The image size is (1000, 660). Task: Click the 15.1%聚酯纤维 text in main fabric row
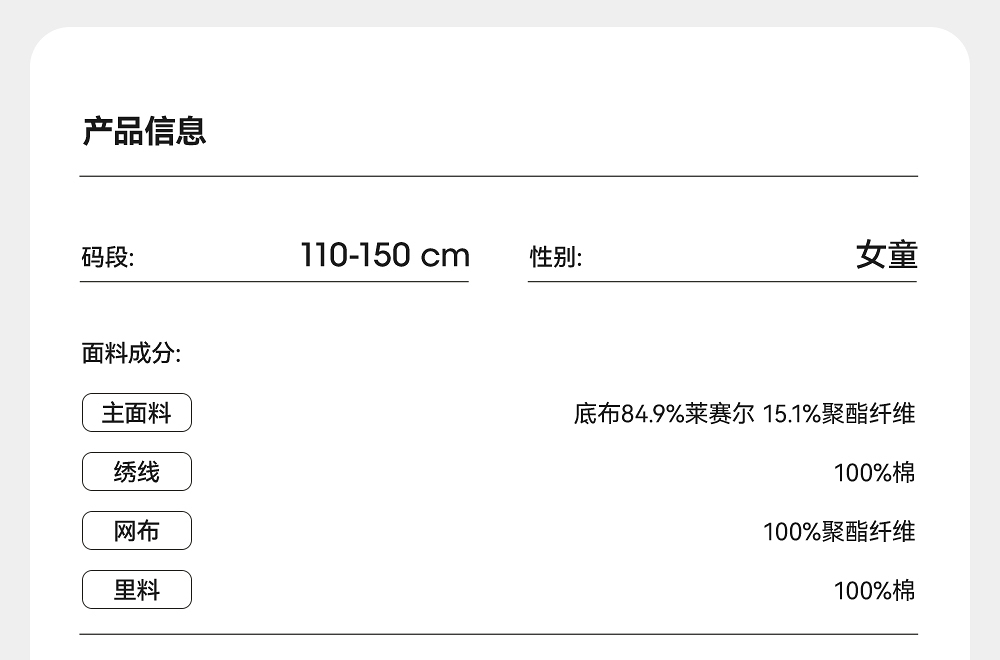click(x=838, y=413)
